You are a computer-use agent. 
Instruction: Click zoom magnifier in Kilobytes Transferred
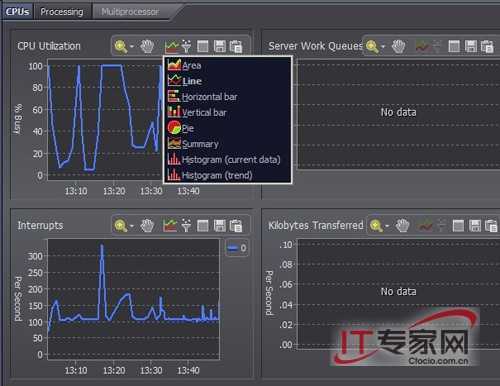click(x=376, y=226)
